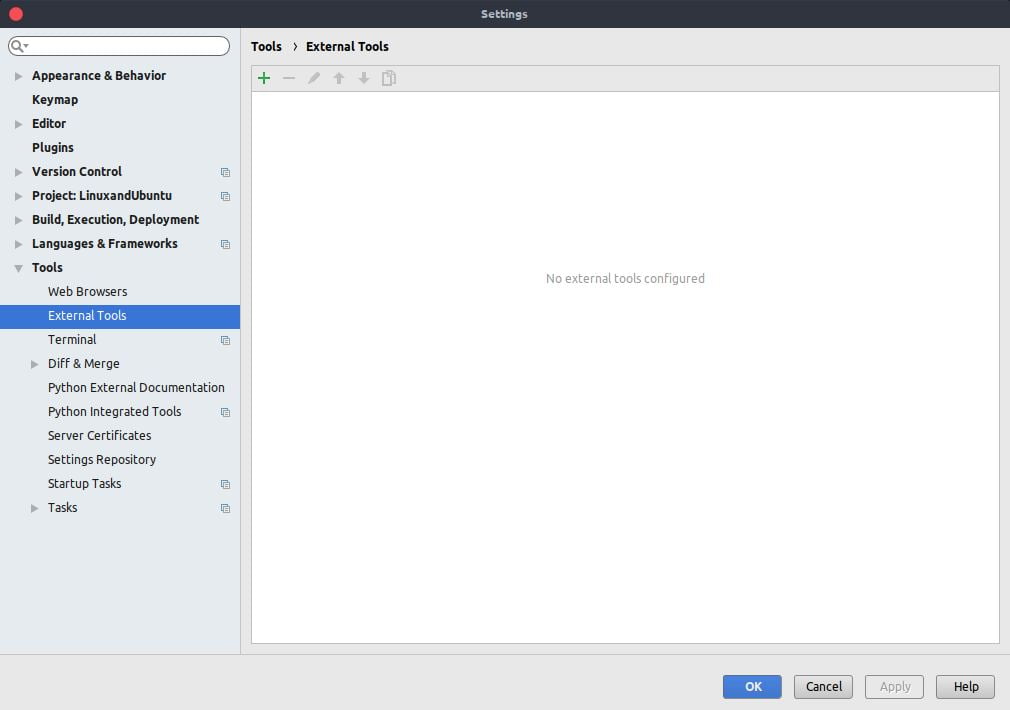Click the move-down arrow icon

tap(363, 77)
